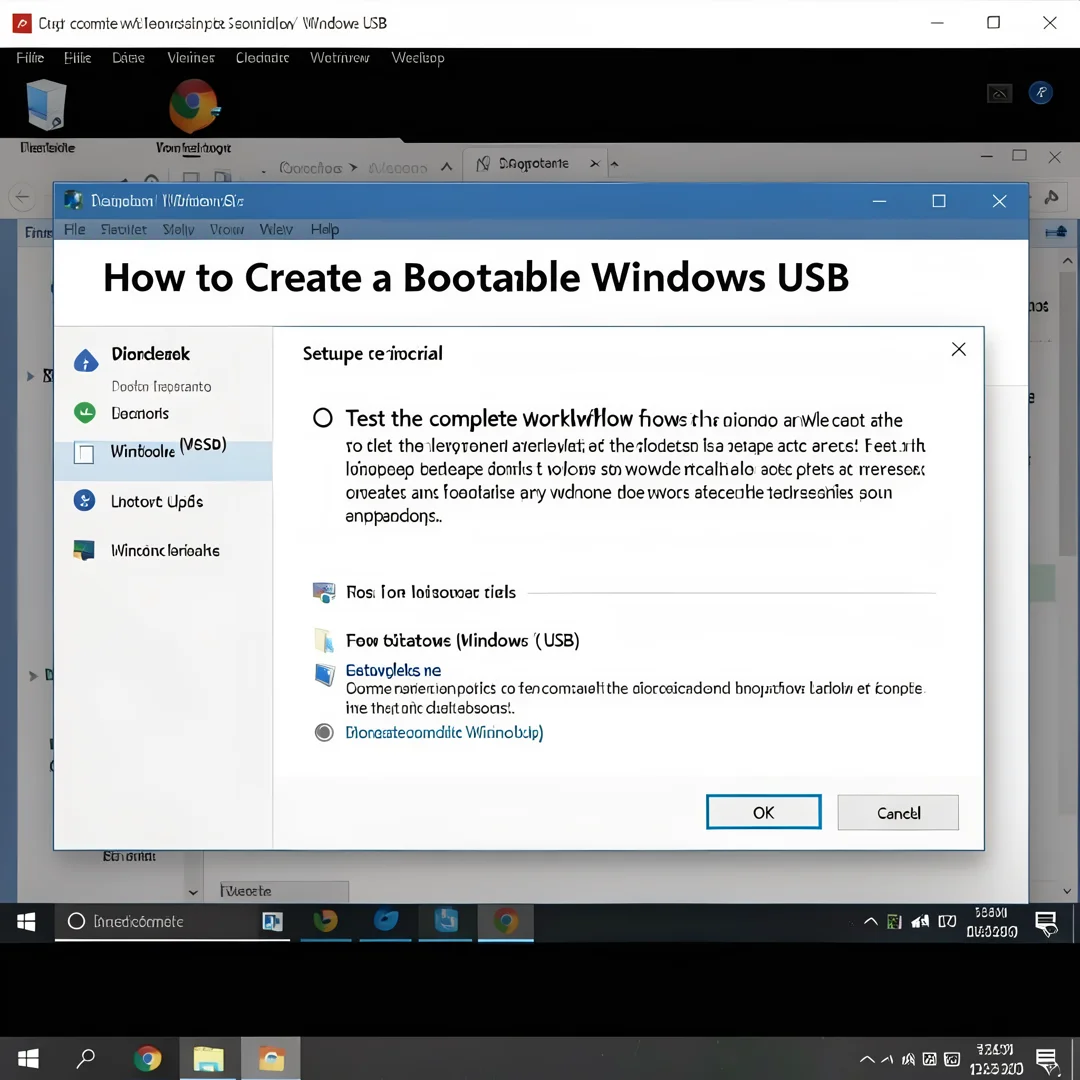1080x1080 pixels.
Task: Click the scroll-up arrow of the background window
Action: [1067, 261]
